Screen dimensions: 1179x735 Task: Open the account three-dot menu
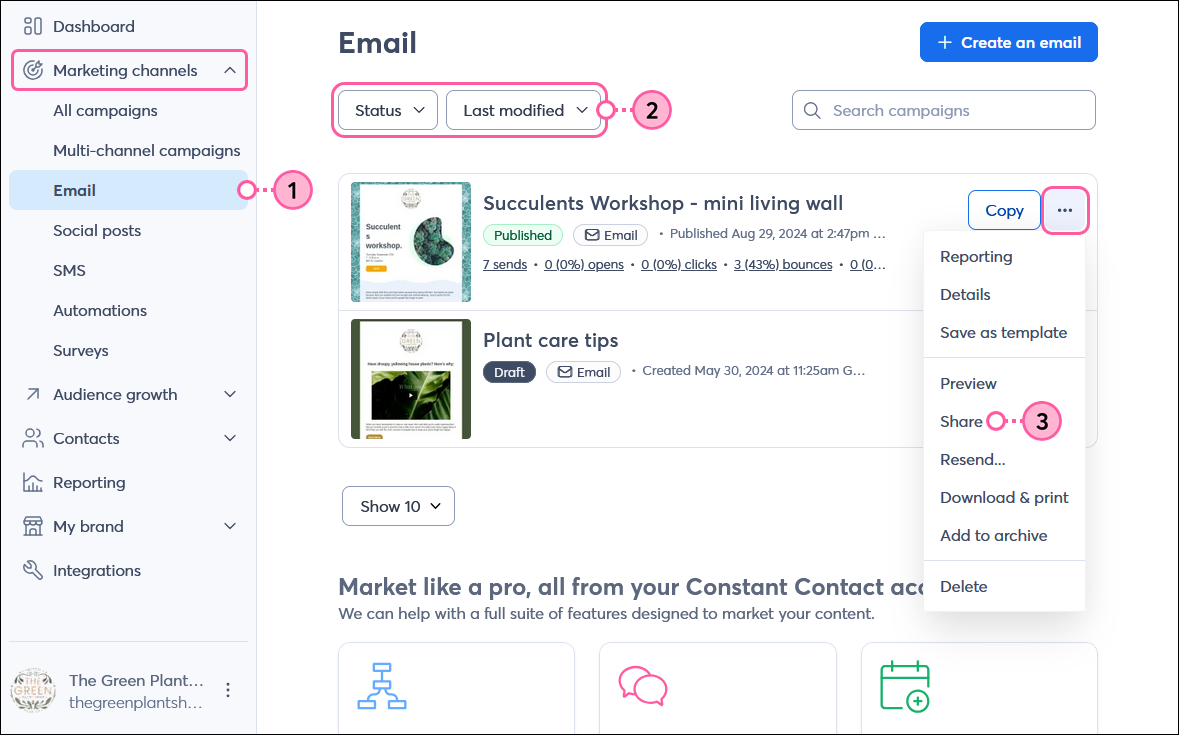(x=228, y=690)
